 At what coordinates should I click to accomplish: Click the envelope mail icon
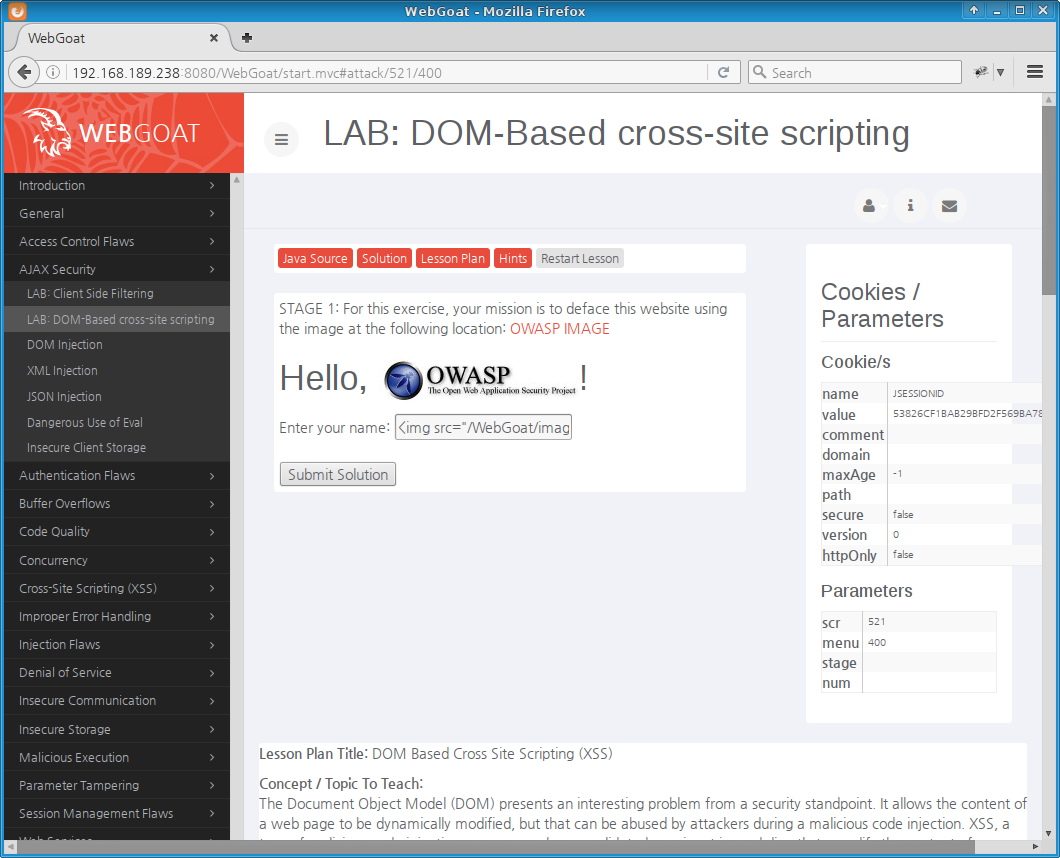click(x=949, y=206)
